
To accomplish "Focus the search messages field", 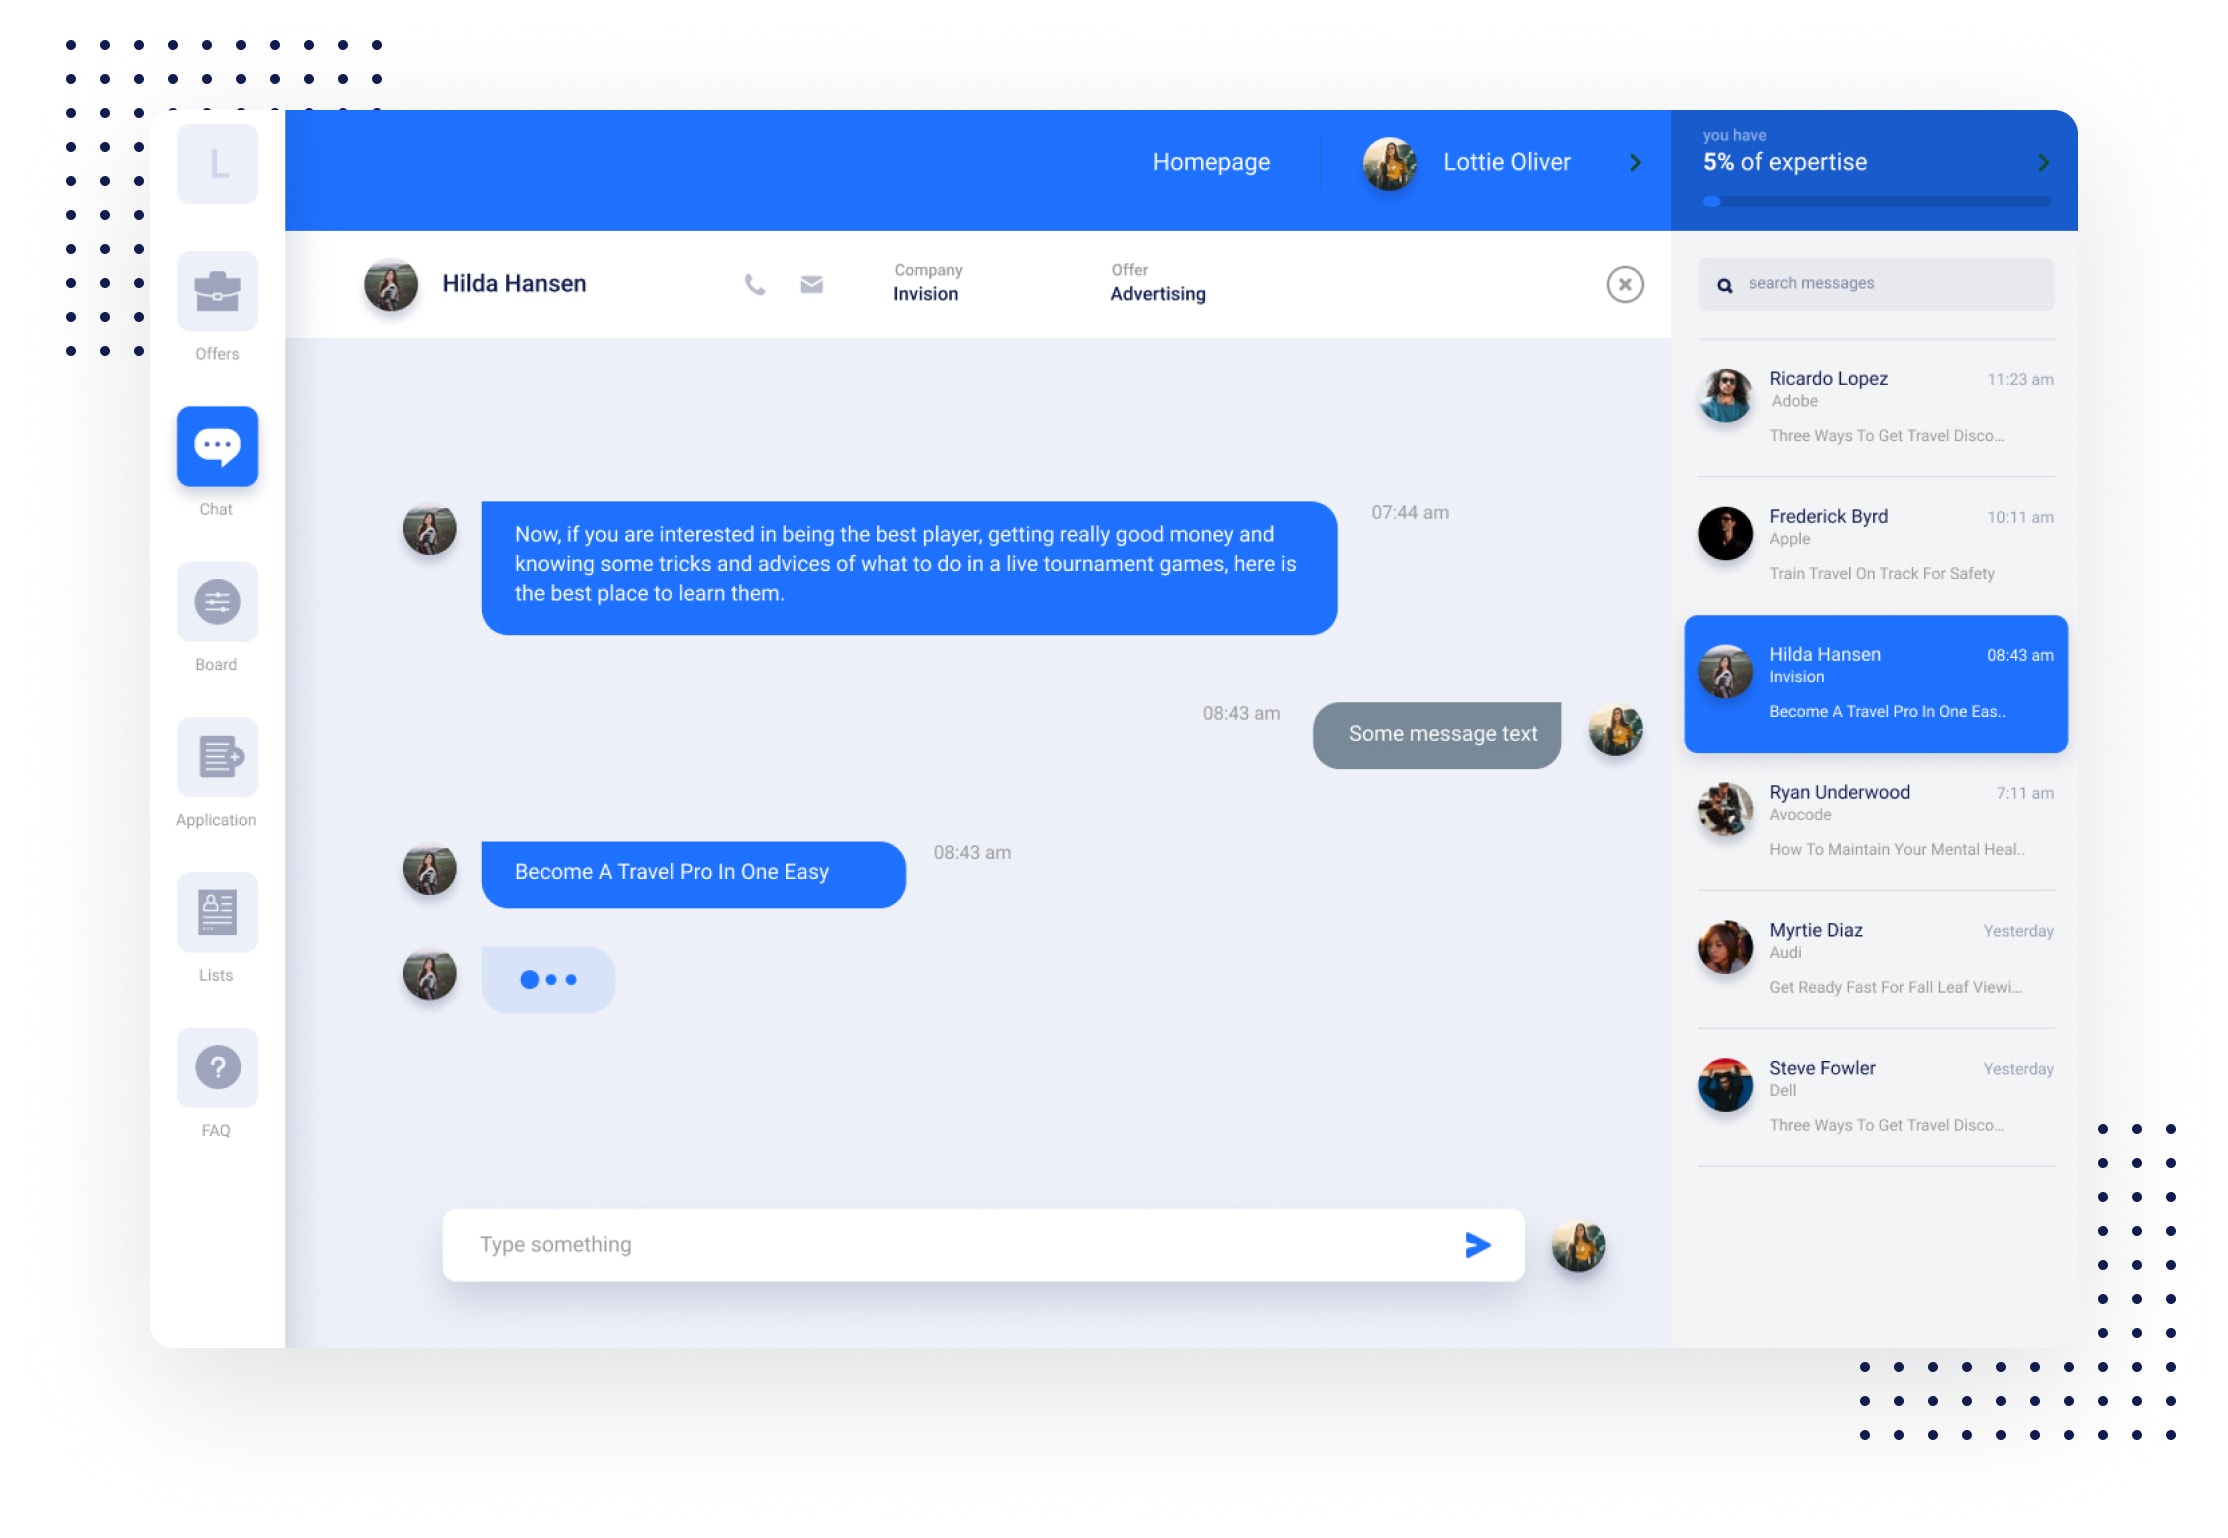I will pyautogui.click(x=1876, y=284).
